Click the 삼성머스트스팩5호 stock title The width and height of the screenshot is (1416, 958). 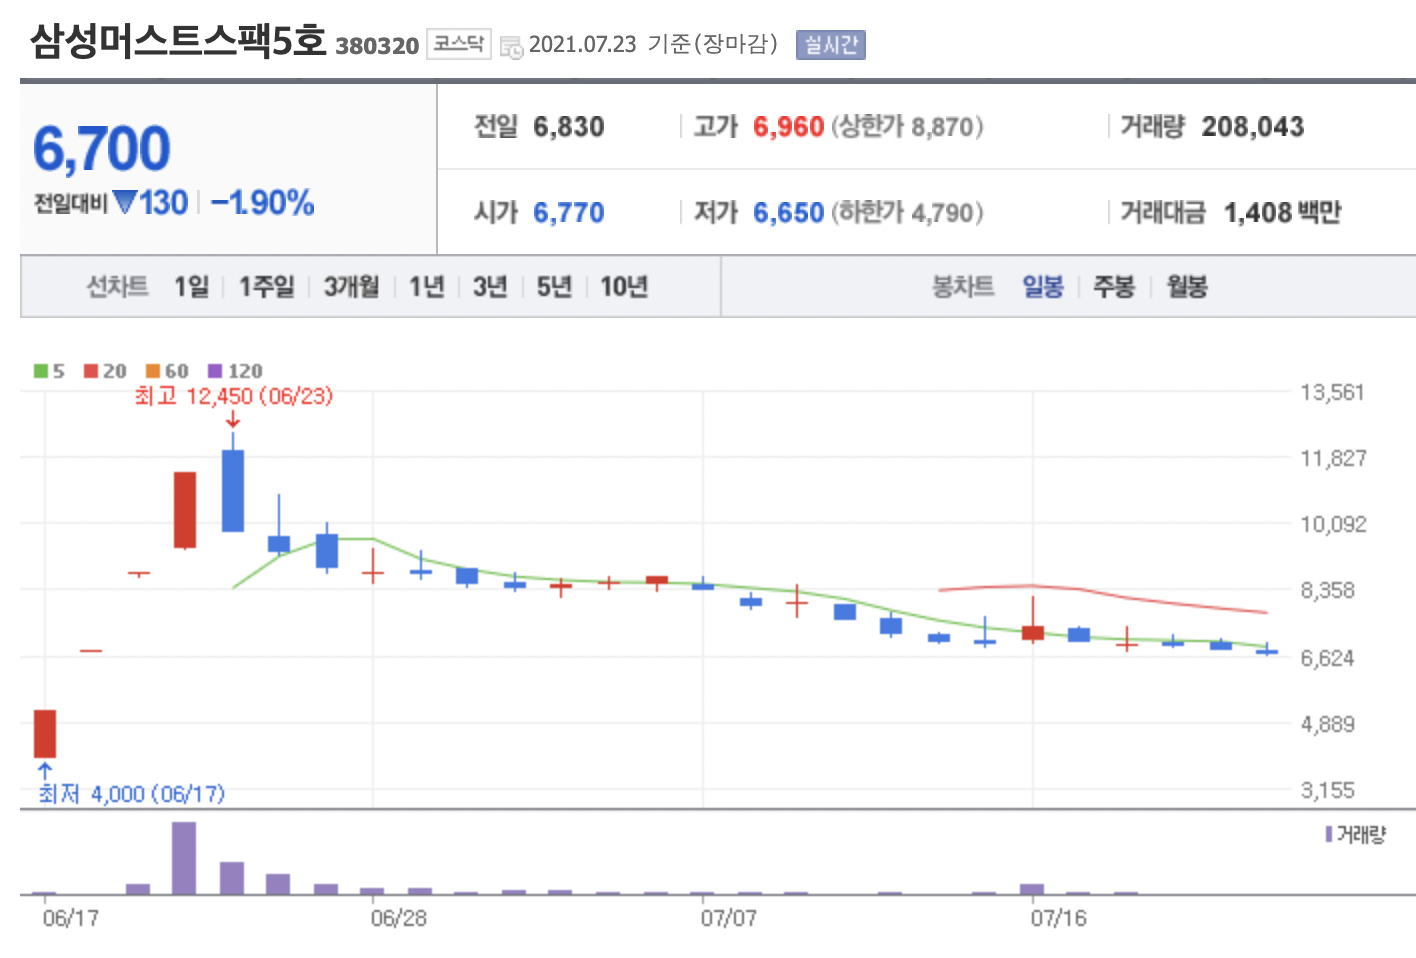point(178,41)
